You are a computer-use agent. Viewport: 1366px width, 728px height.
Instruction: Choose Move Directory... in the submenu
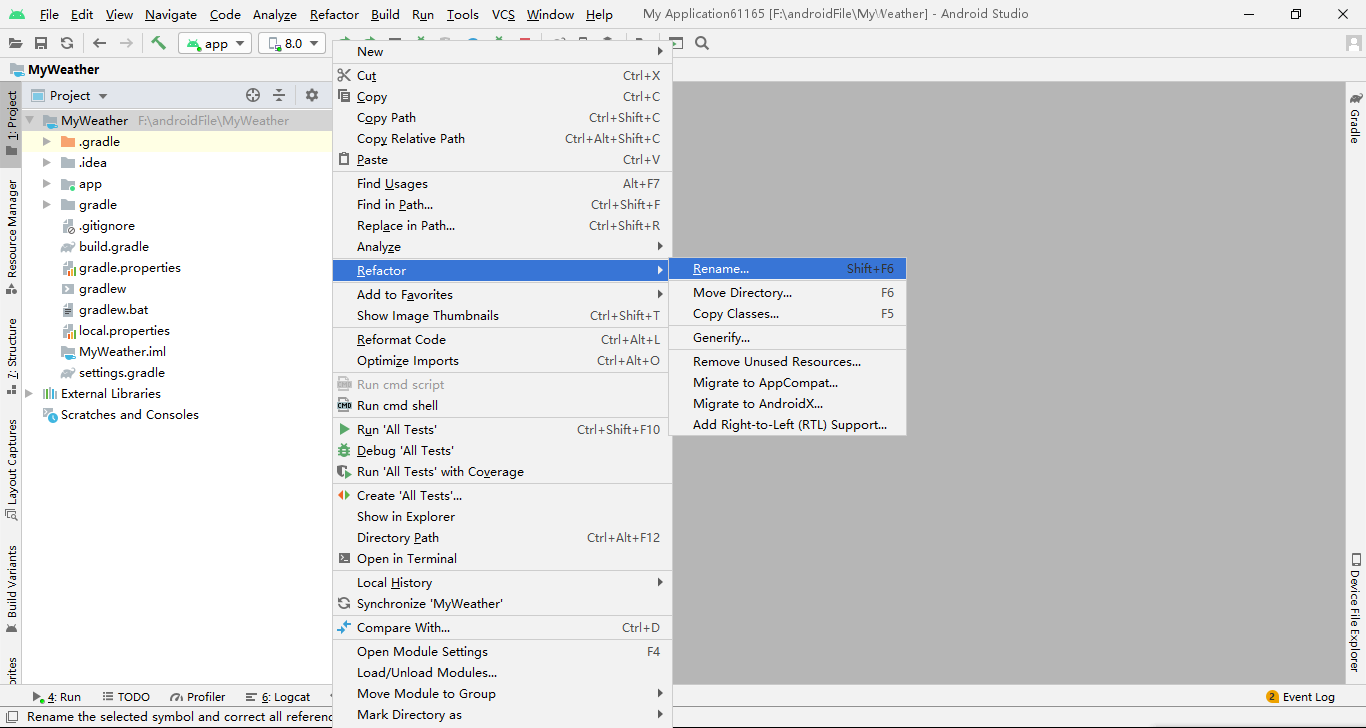click(788, 293)
